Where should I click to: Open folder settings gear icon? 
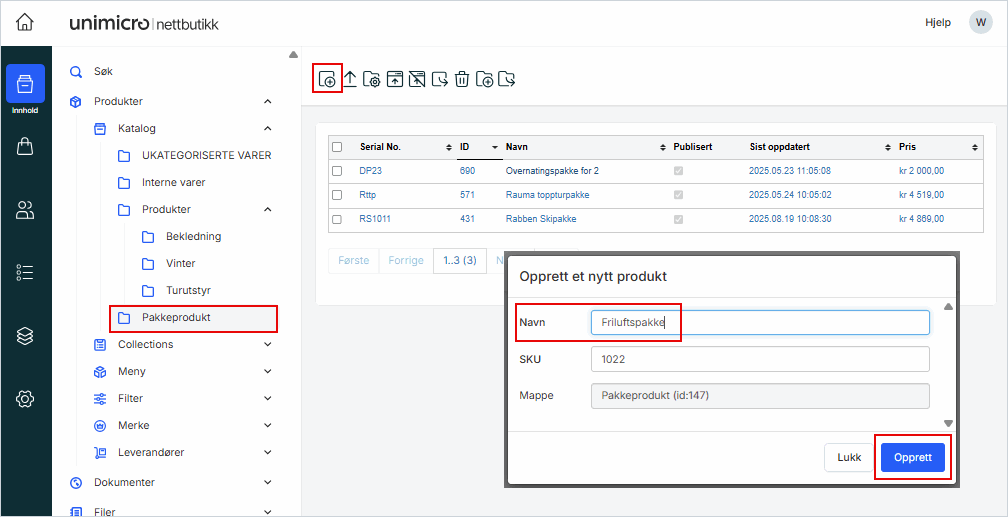pyautogui.click(x=372, y=79)
